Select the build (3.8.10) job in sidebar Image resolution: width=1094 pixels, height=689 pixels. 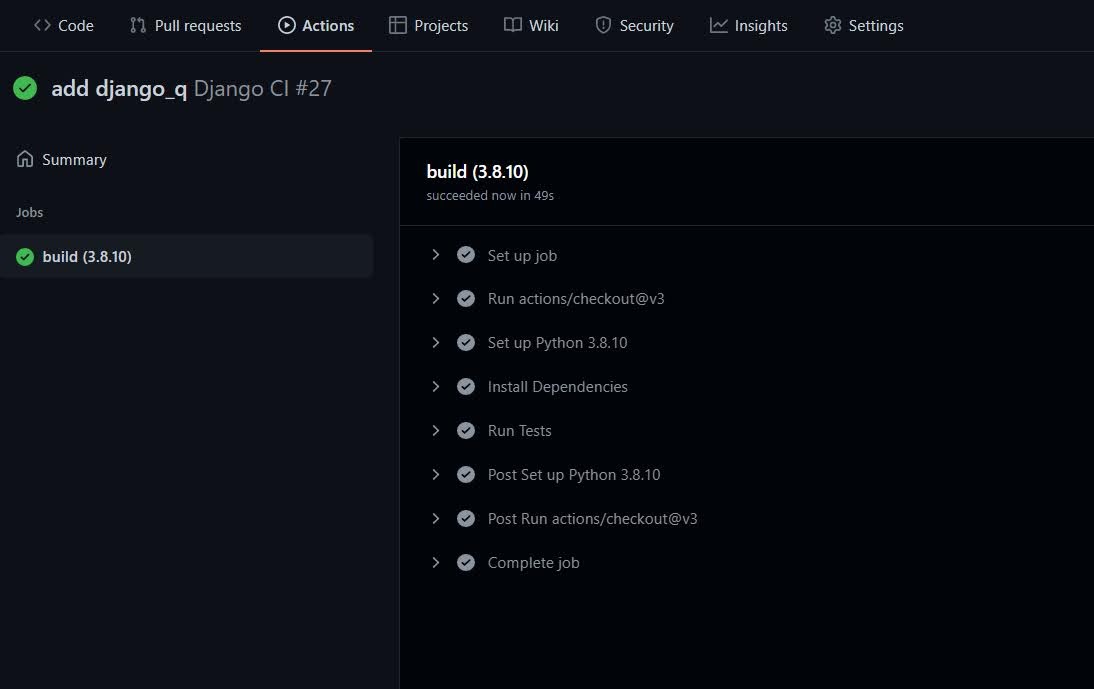coord(186,256)
